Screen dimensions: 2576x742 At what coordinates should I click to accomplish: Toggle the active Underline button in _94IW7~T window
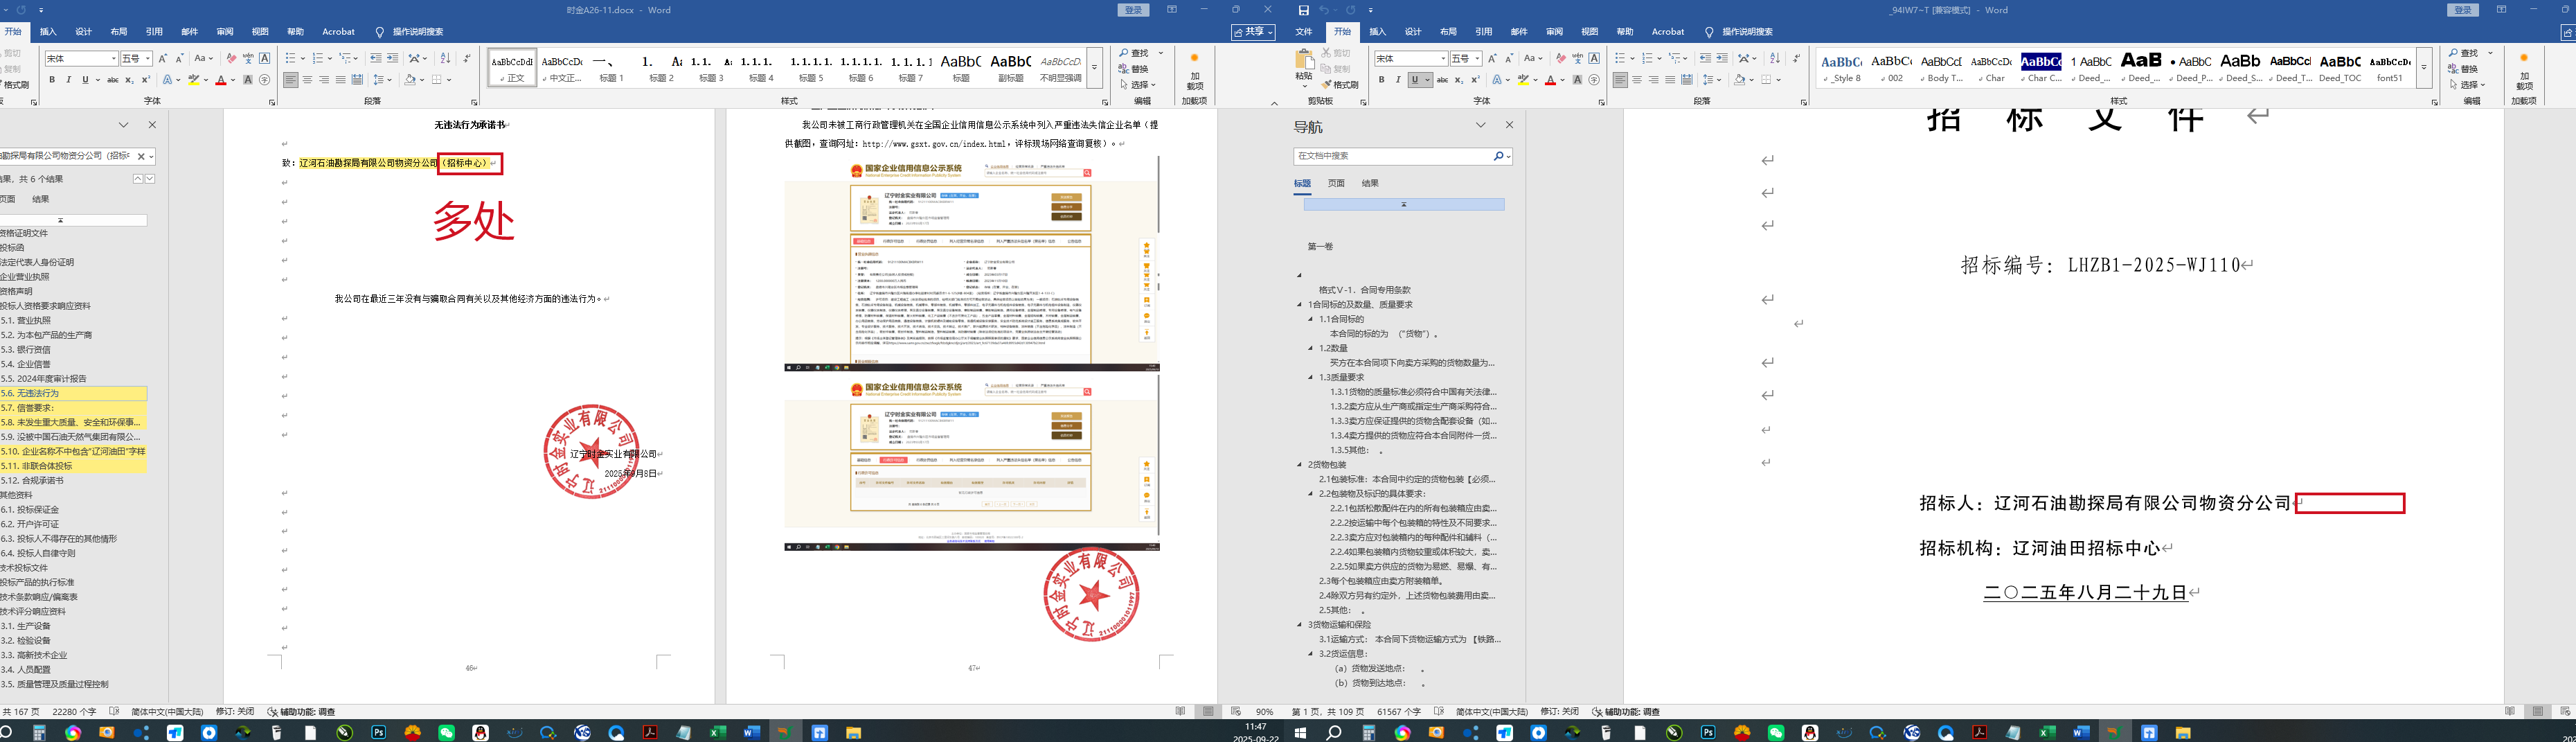coord(1415,80)
